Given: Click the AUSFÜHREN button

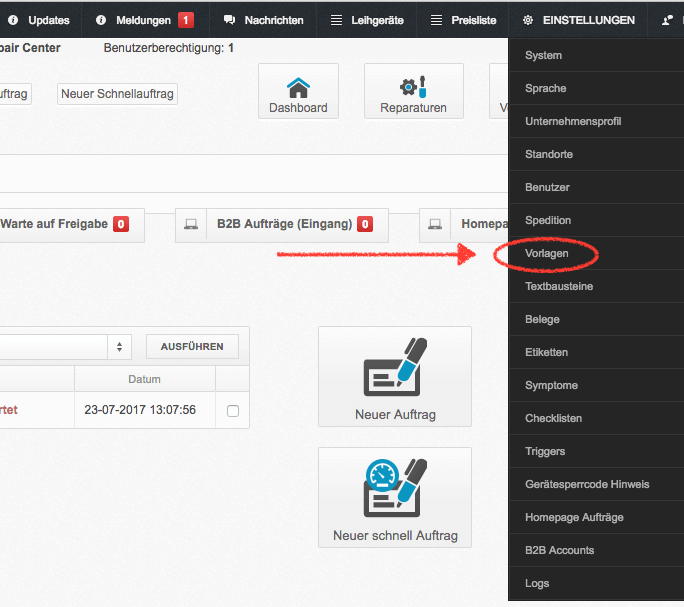Looking at the screenshot, I should coord(192,347).
